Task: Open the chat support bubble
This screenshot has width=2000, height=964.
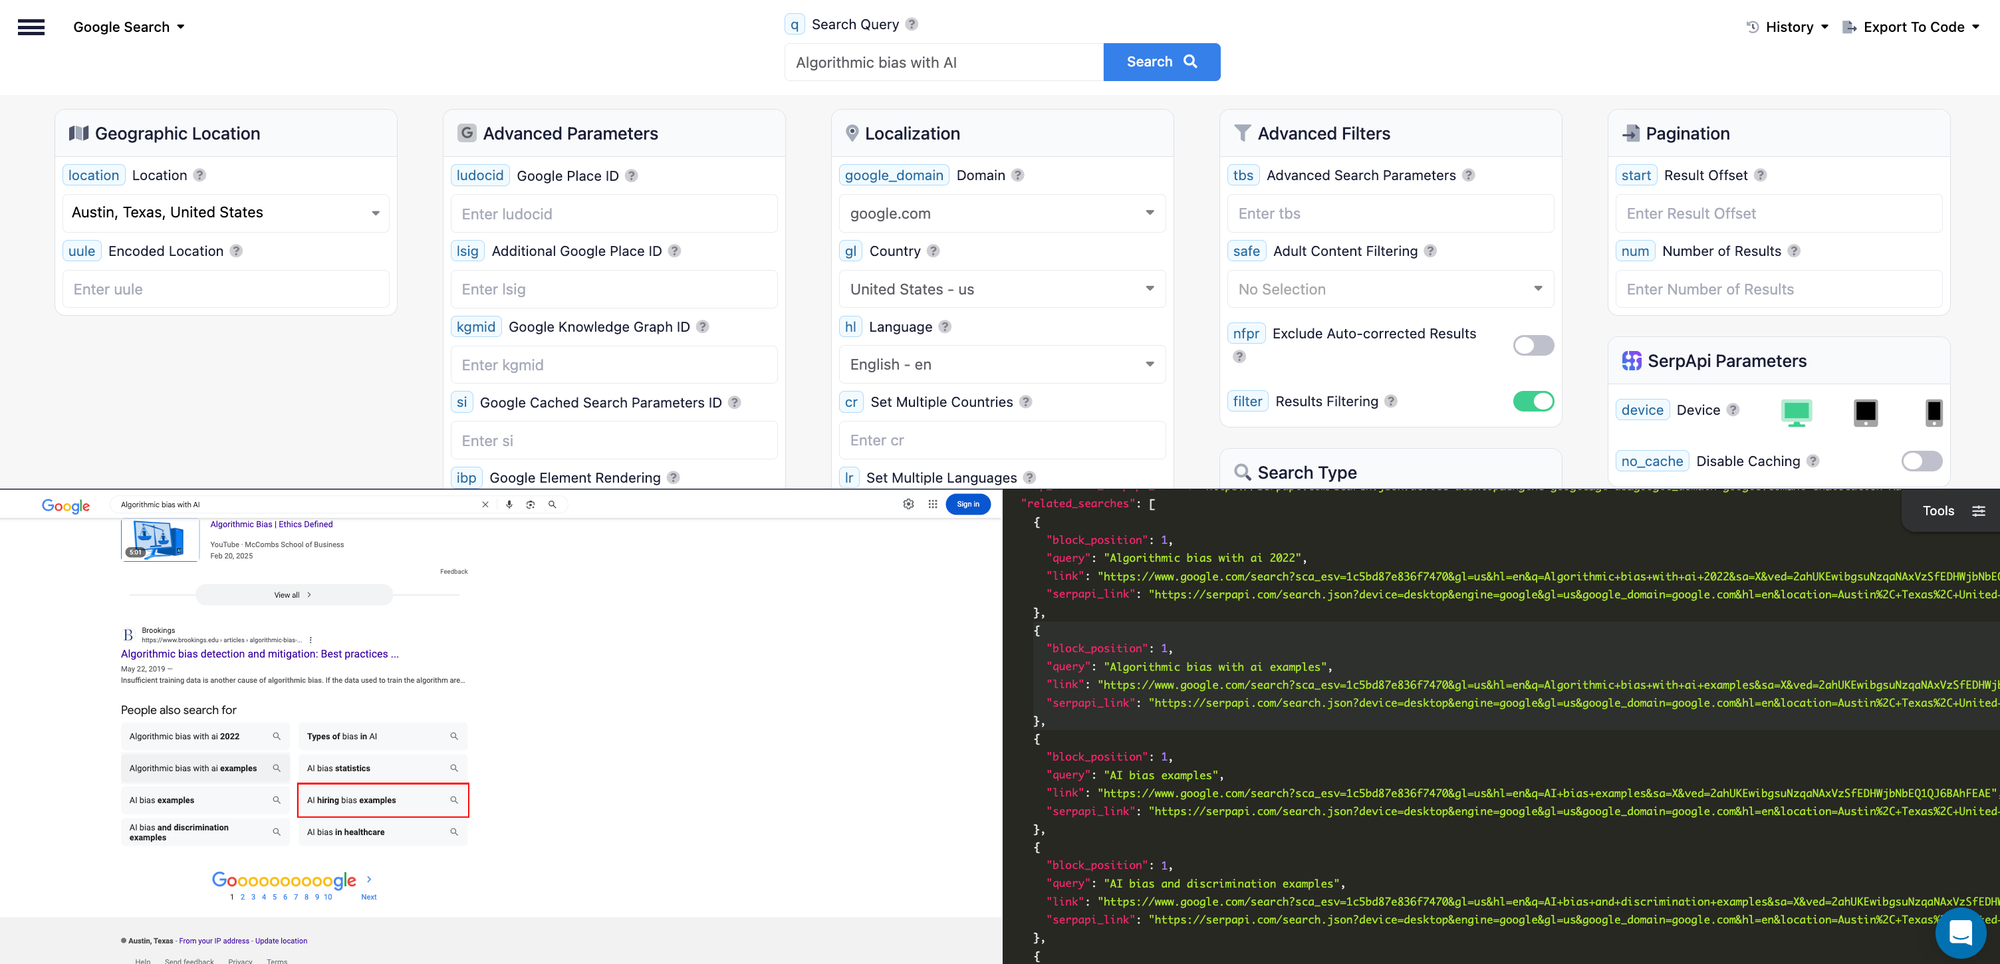Action: pyautogui.click(x=1960, y=933)
